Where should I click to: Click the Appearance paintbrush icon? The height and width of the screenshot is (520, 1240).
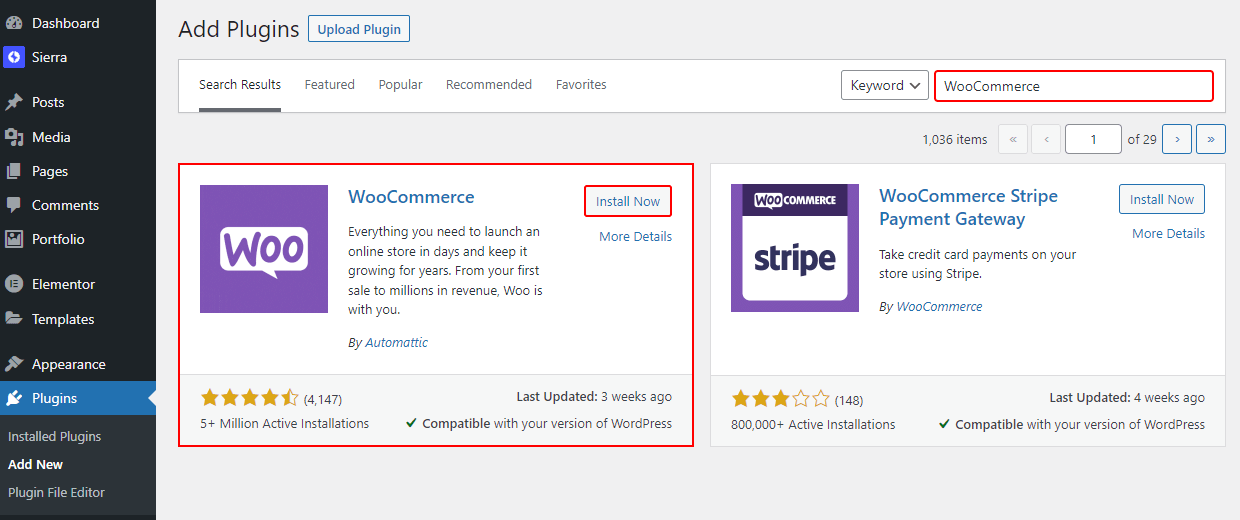click(14, 364)
